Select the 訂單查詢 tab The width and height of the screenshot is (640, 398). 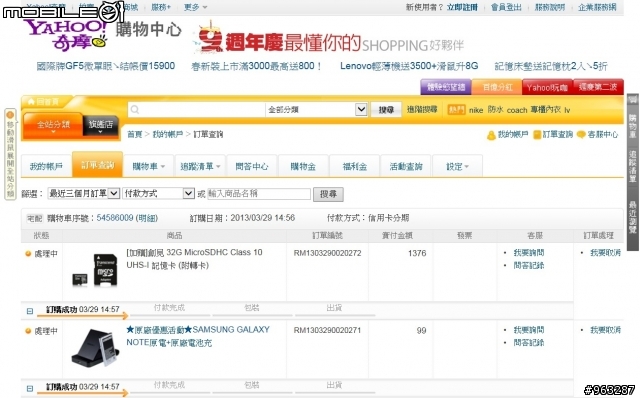[x=98, y=165]
